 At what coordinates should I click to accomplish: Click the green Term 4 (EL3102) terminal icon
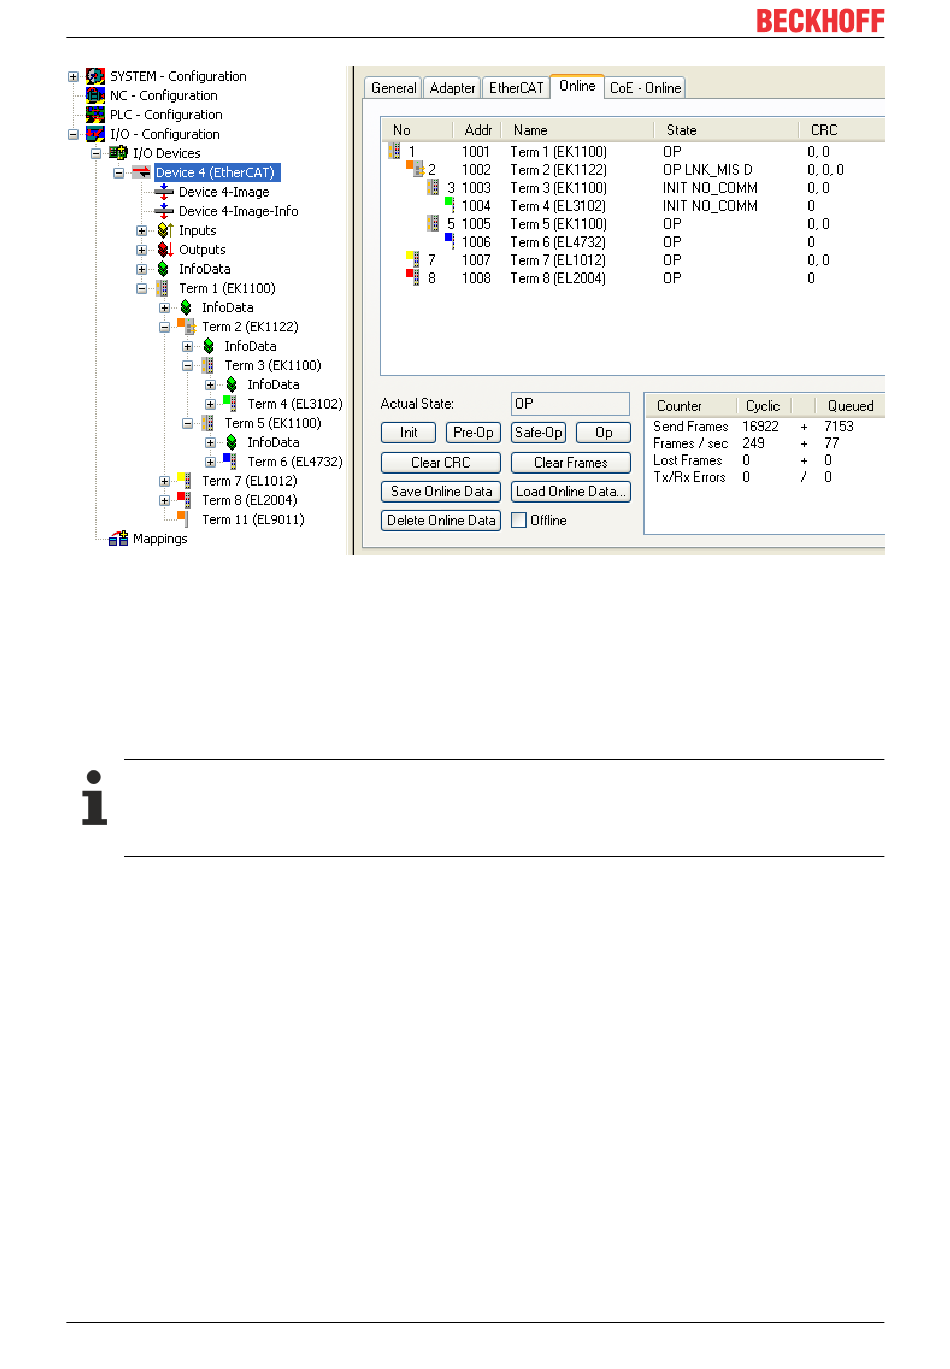click(230, 404)
